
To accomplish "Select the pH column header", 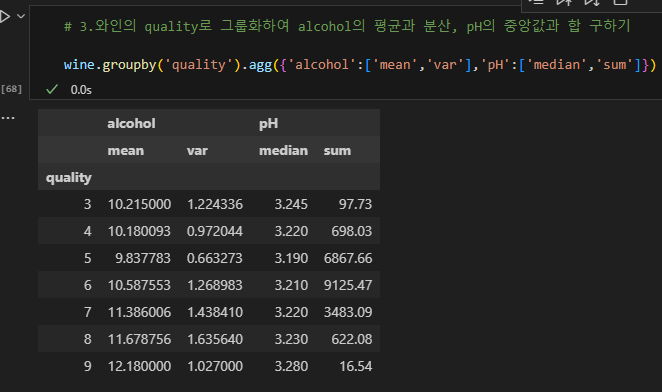I will 269,124.
